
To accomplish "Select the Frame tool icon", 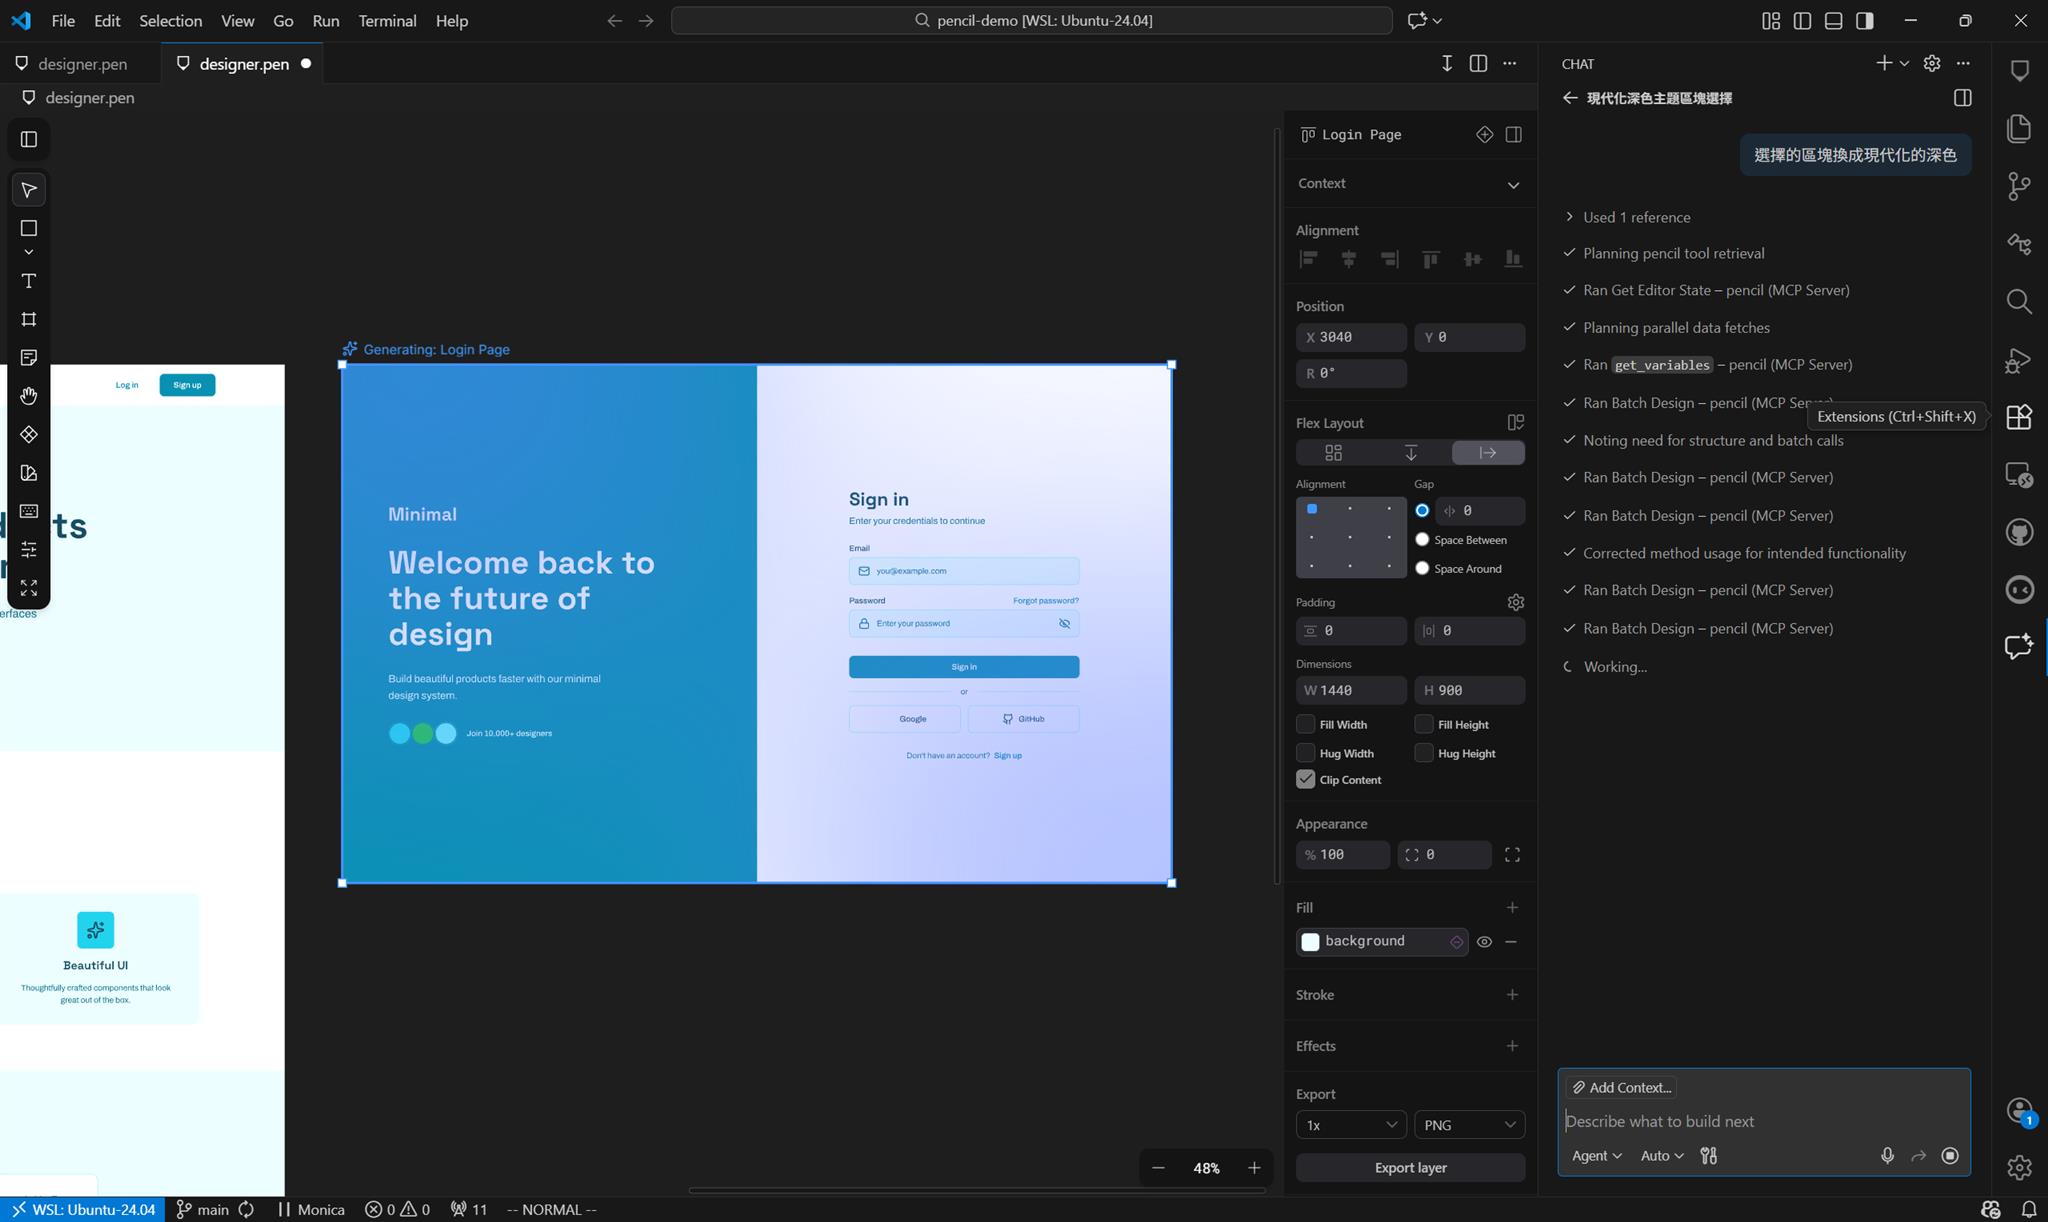I will [29, 319].
